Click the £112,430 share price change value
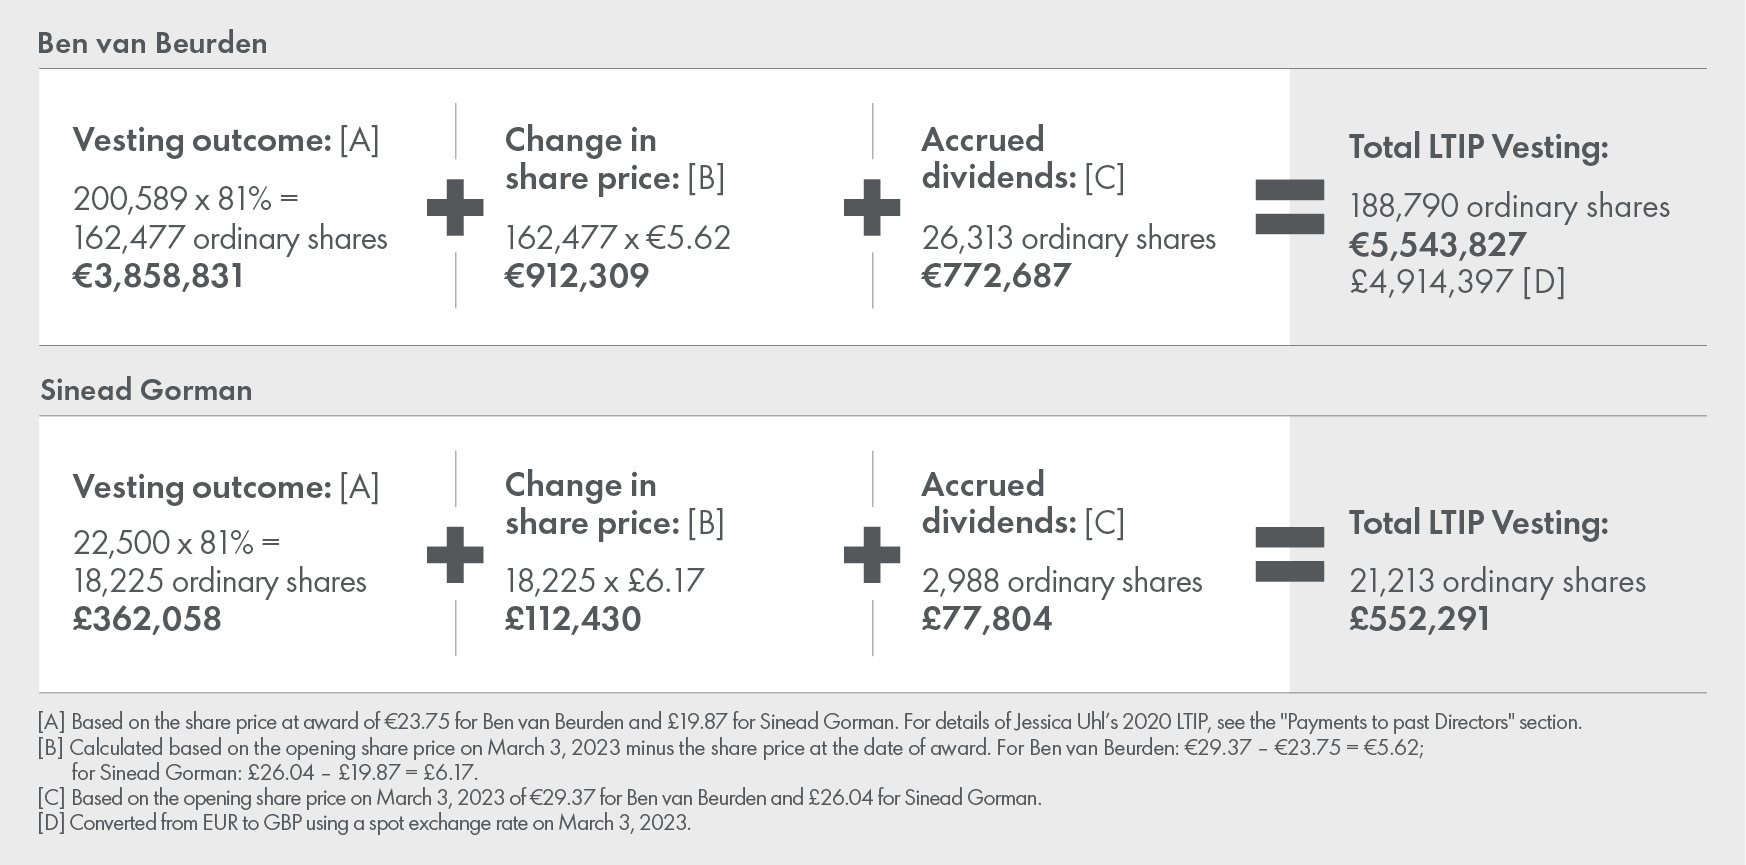The width and height of the screenshot is (1746, 865). point(573,619)
